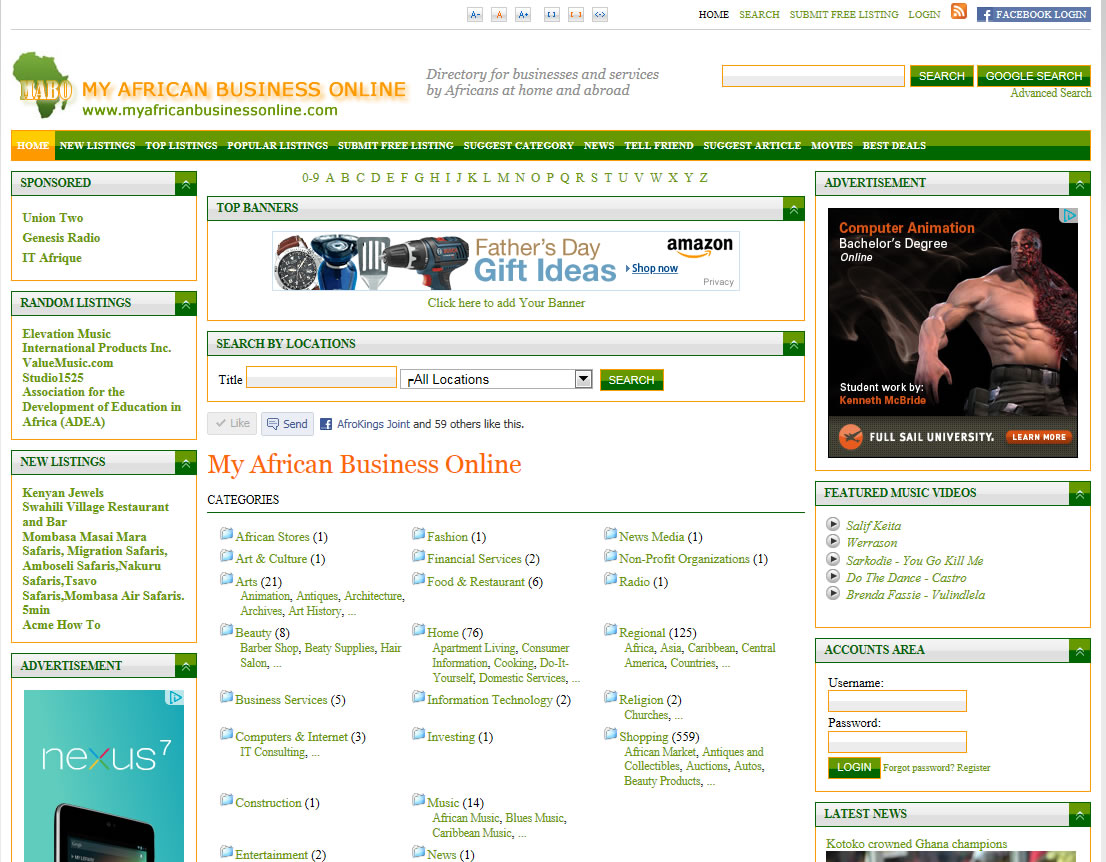Click folder icon beside Beauty

226,630
